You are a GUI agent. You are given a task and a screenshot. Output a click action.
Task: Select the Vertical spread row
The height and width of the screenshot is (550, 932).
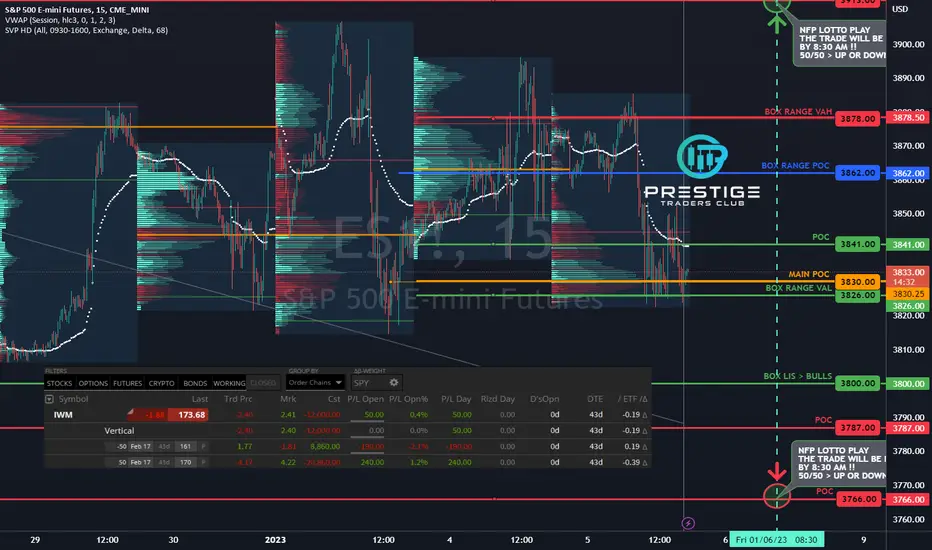tap(348, 430)
